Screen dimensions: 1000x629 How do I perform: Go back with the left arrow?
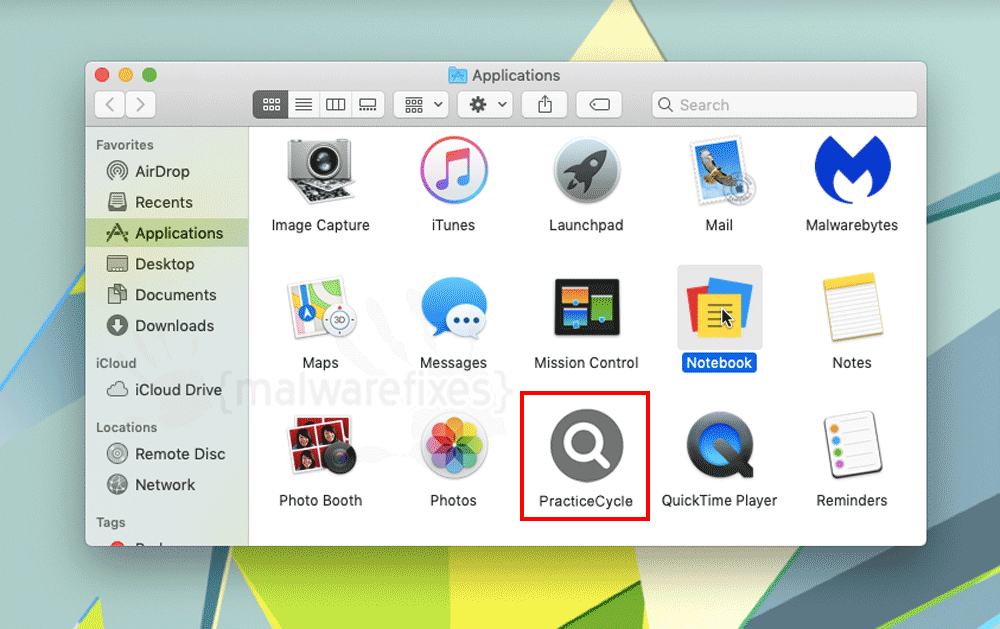coord(110,105)
